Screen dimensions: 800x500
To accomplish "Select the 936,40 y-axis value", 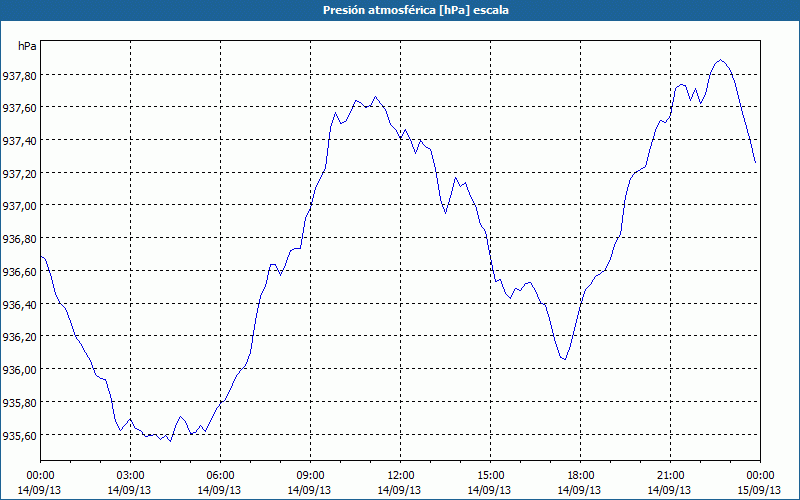I will click(x=19, y=305).
